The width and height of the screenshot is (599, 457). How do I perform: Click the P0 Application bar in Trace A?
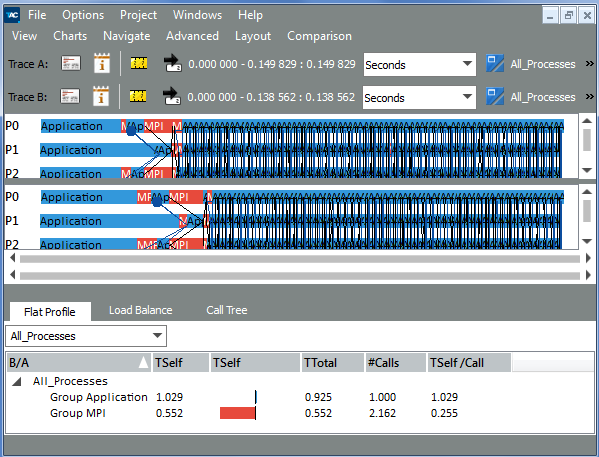click(x=81, y=126)
